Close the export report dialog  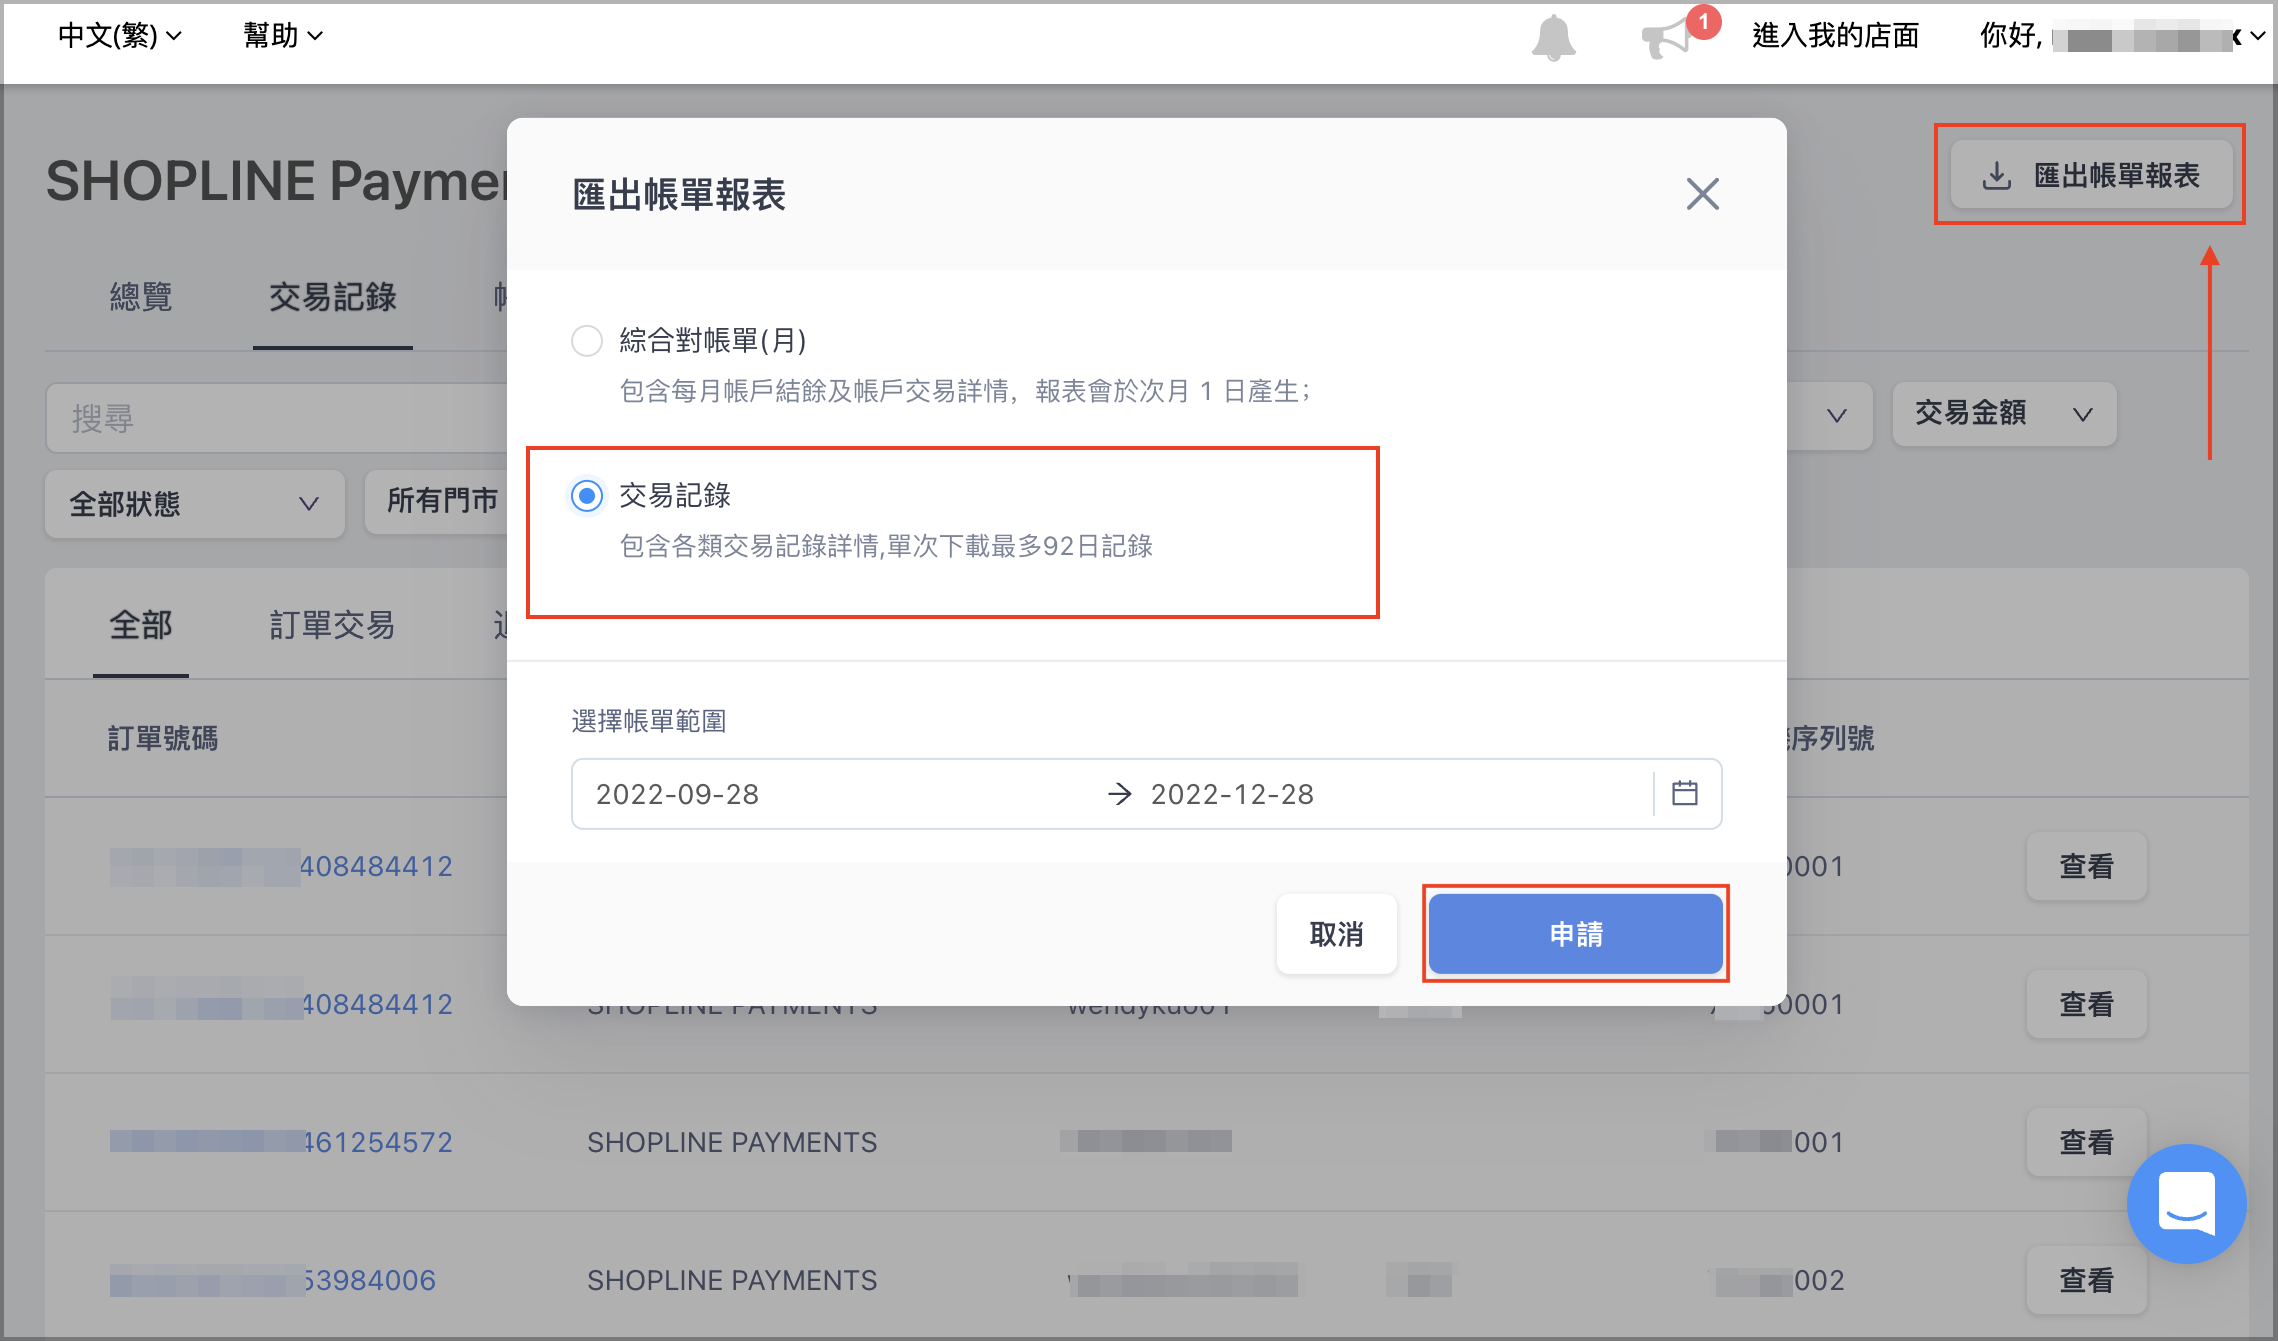point(1702,194)
